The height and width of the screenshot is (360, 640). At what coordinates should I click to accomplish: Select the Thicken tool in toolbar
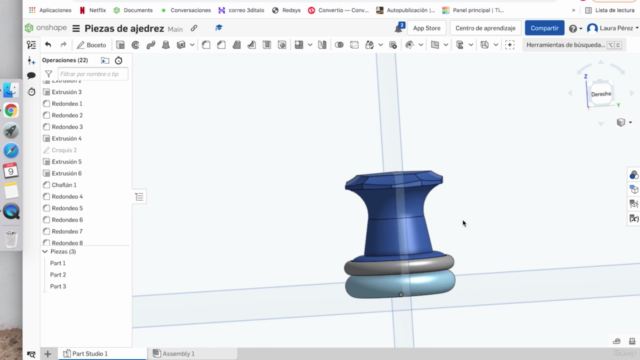(x=181, y=45)
